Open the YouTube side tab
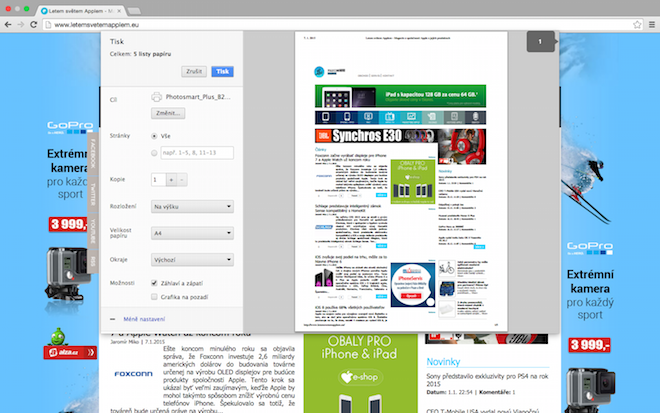The image size is (660, 413). [93, 231]
